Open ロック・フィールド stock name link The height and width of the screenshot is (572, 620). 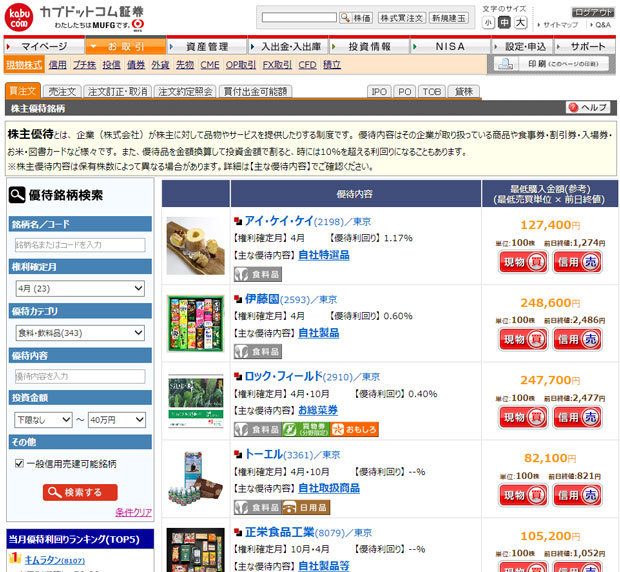(x=283, y=376)
